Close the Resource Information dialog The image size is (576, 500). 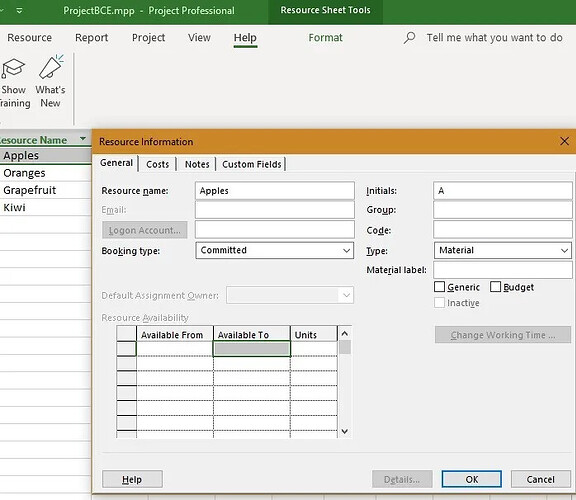point(564,141)
